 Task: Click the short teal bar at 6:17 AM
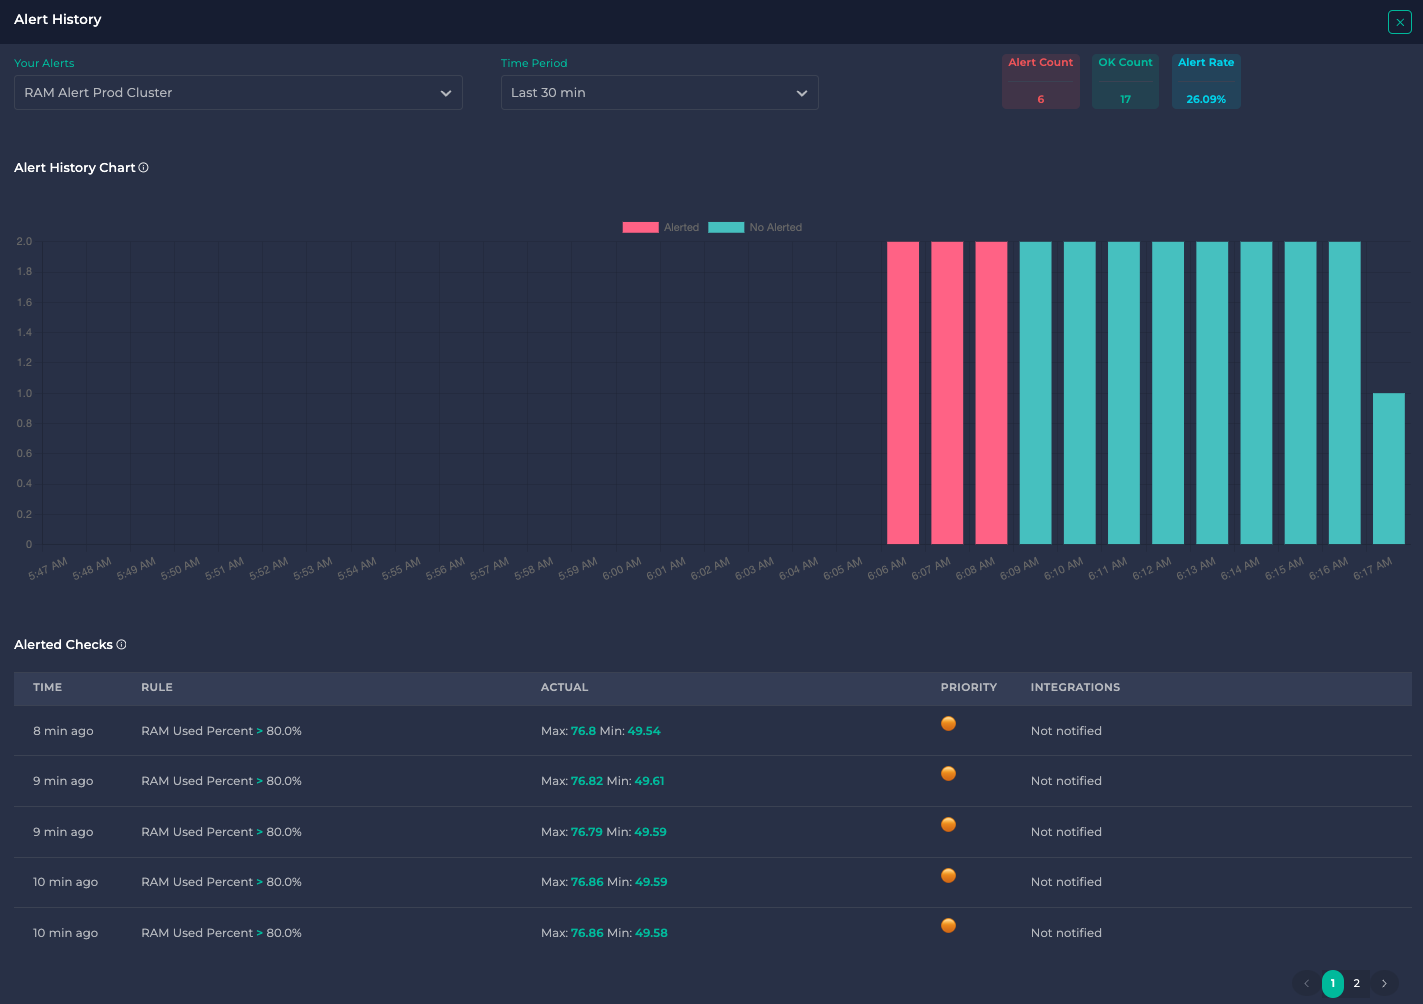(1388, 468)
